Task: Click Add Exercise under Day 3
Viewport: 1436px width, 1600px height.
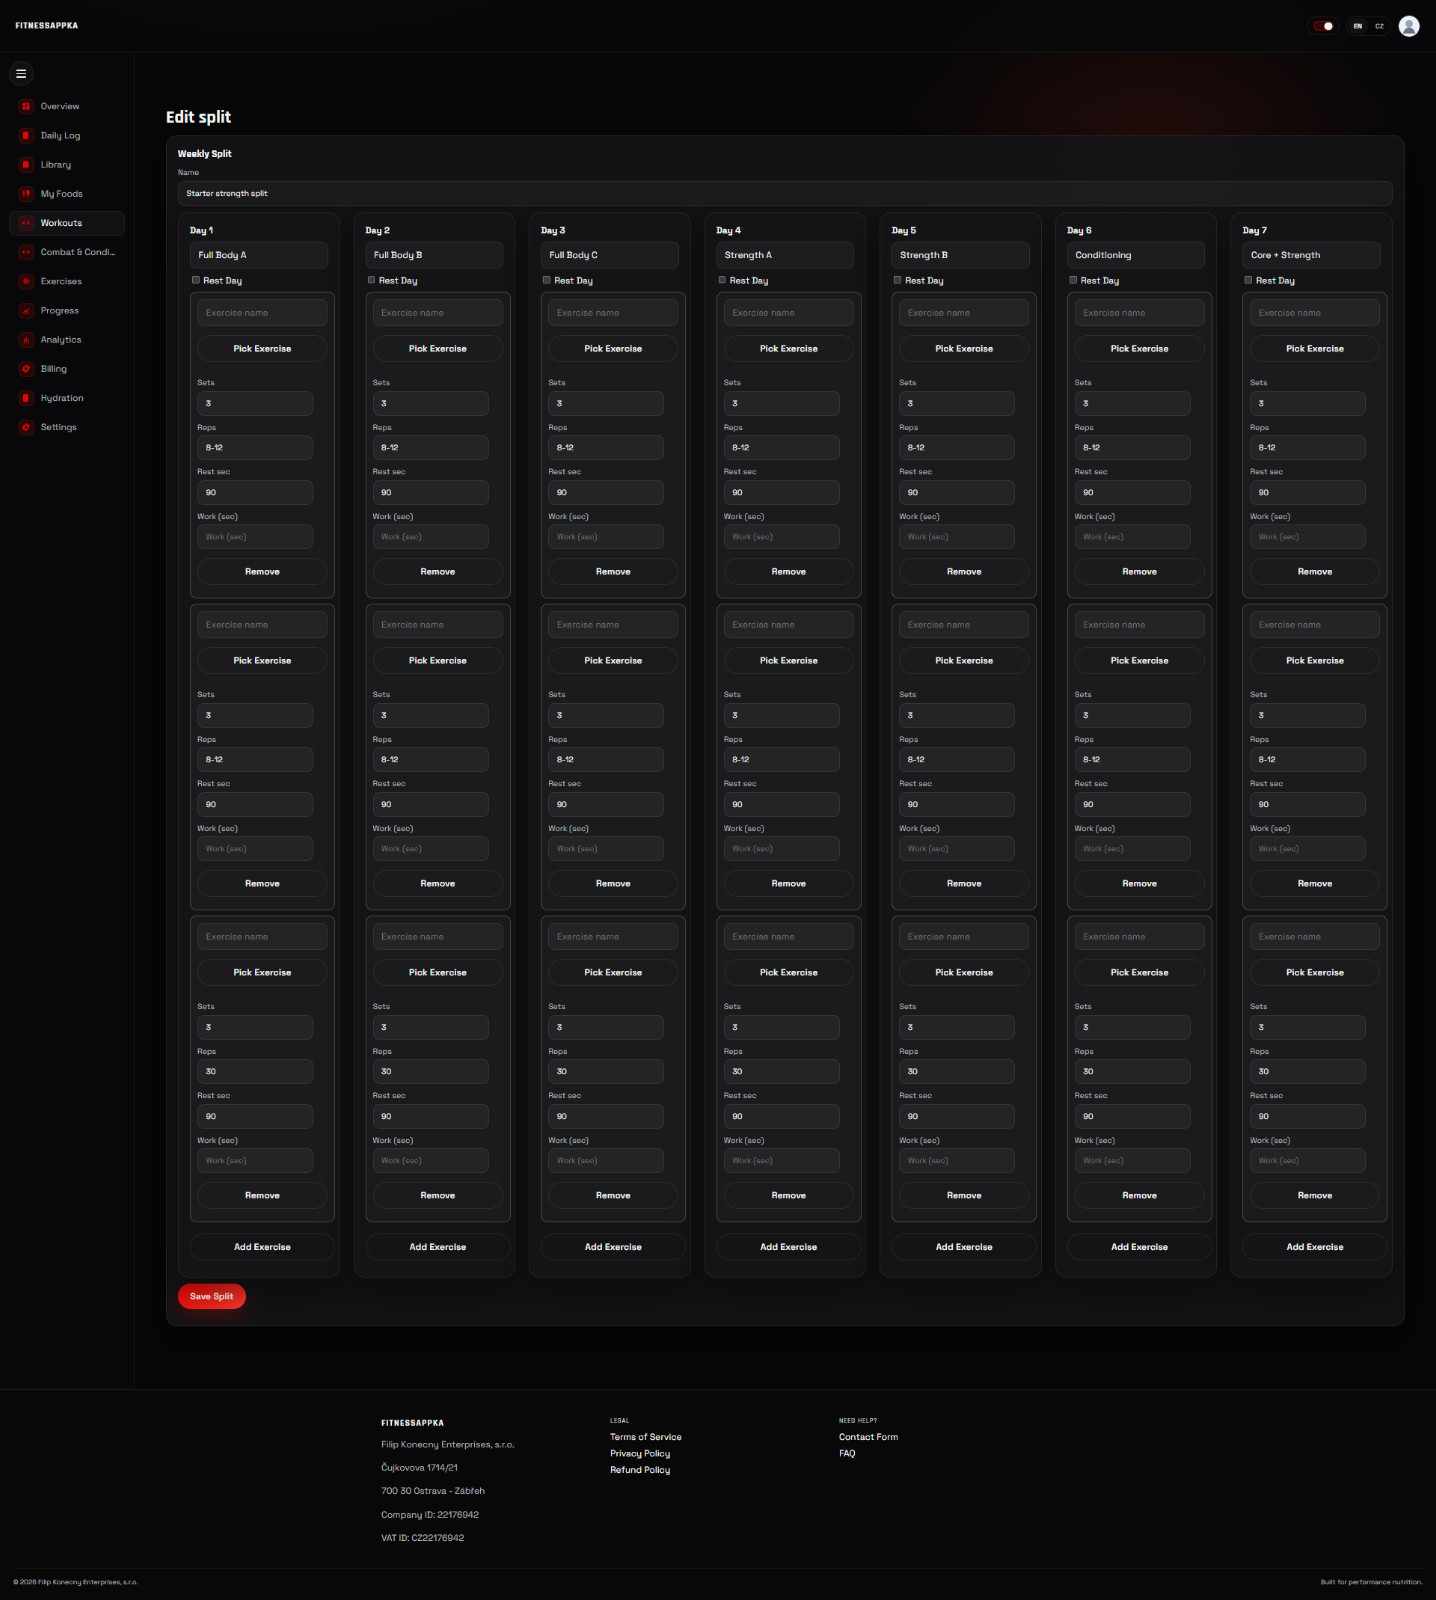Action: click(x=613, y=1247)
